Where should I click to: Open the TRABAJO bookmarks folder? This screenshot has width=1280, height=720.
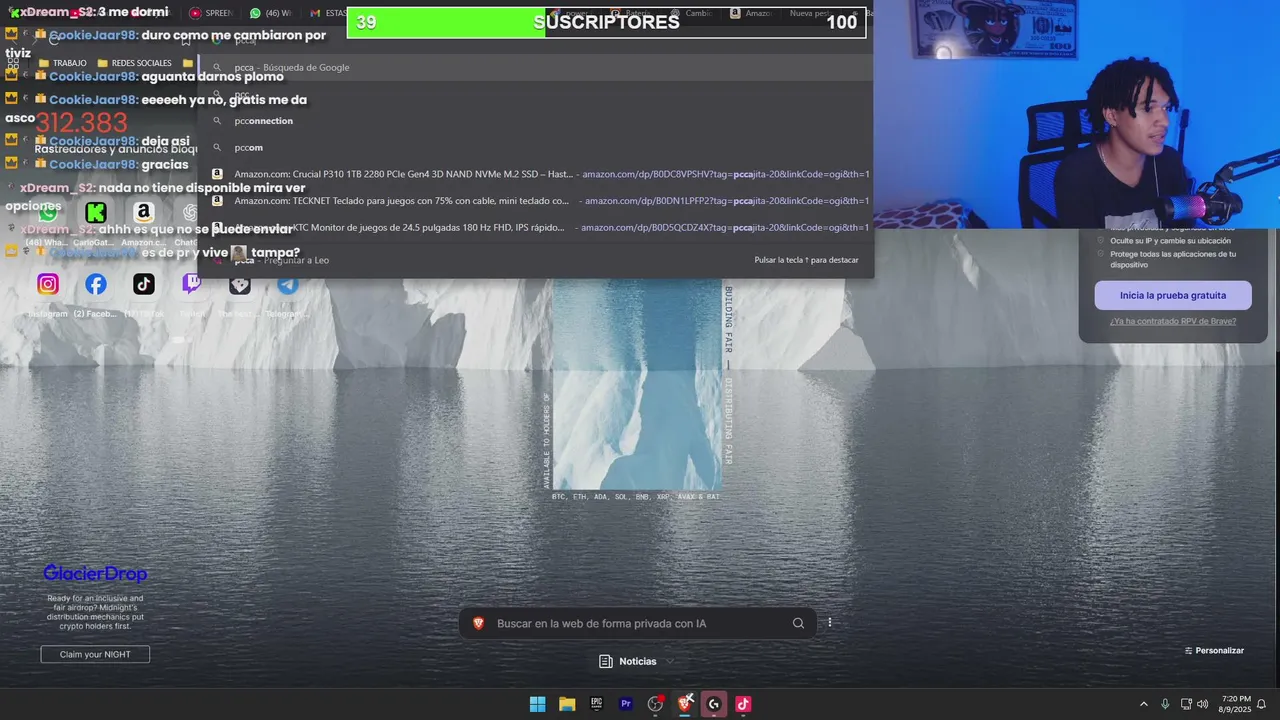(62, 63)
